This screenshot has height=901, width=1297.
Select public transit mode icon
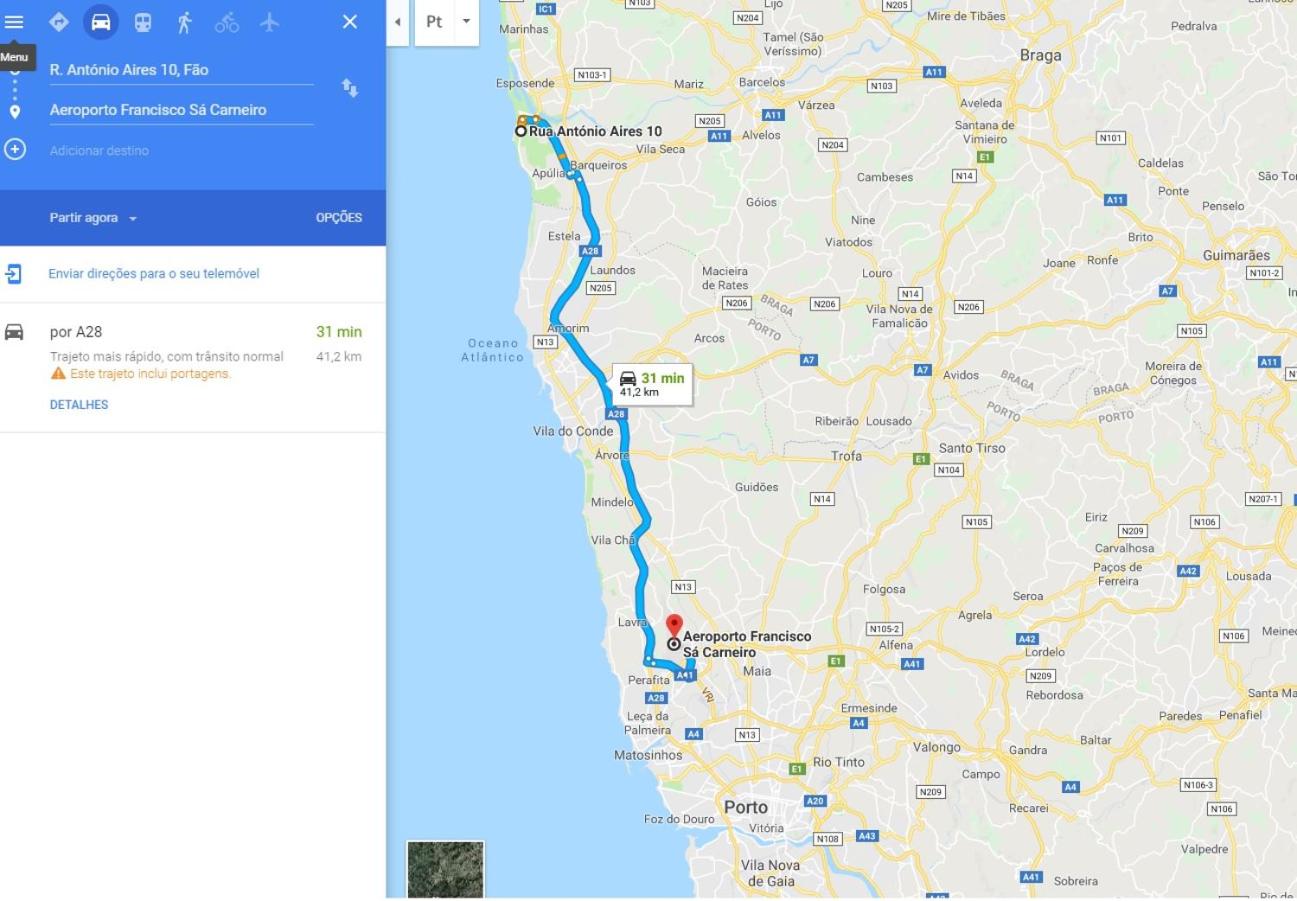[x=143, y=21]
